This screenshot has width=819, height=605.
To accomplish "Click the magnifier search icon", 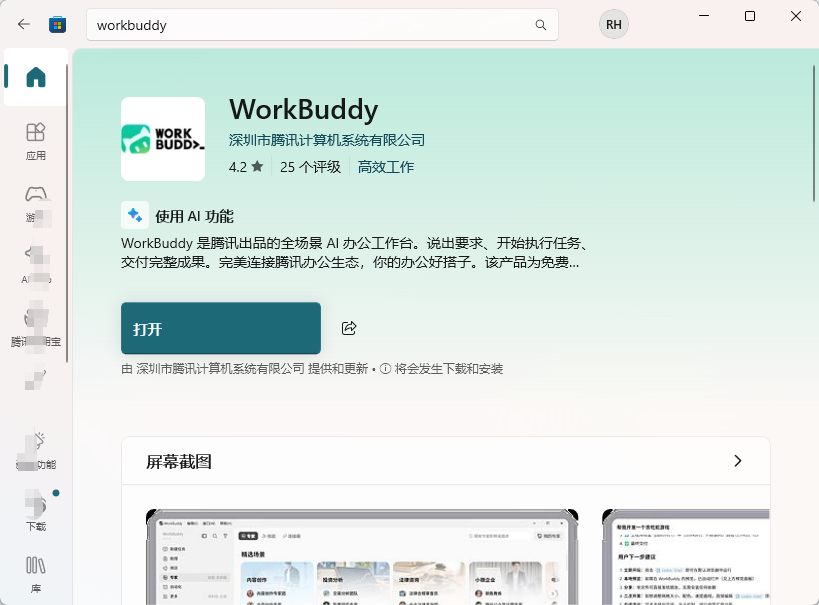I will click(541, 25).
